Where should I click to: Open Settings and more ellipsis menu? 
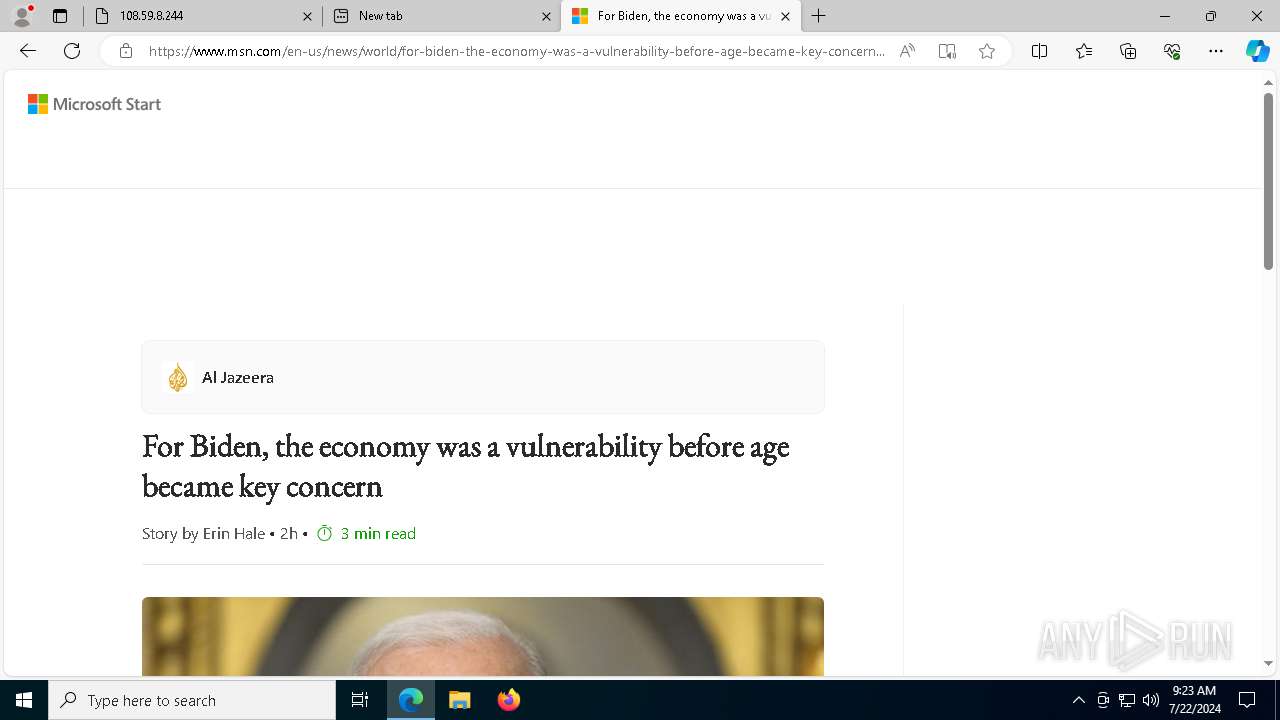pyautogui.click(x=1216, y=51)
